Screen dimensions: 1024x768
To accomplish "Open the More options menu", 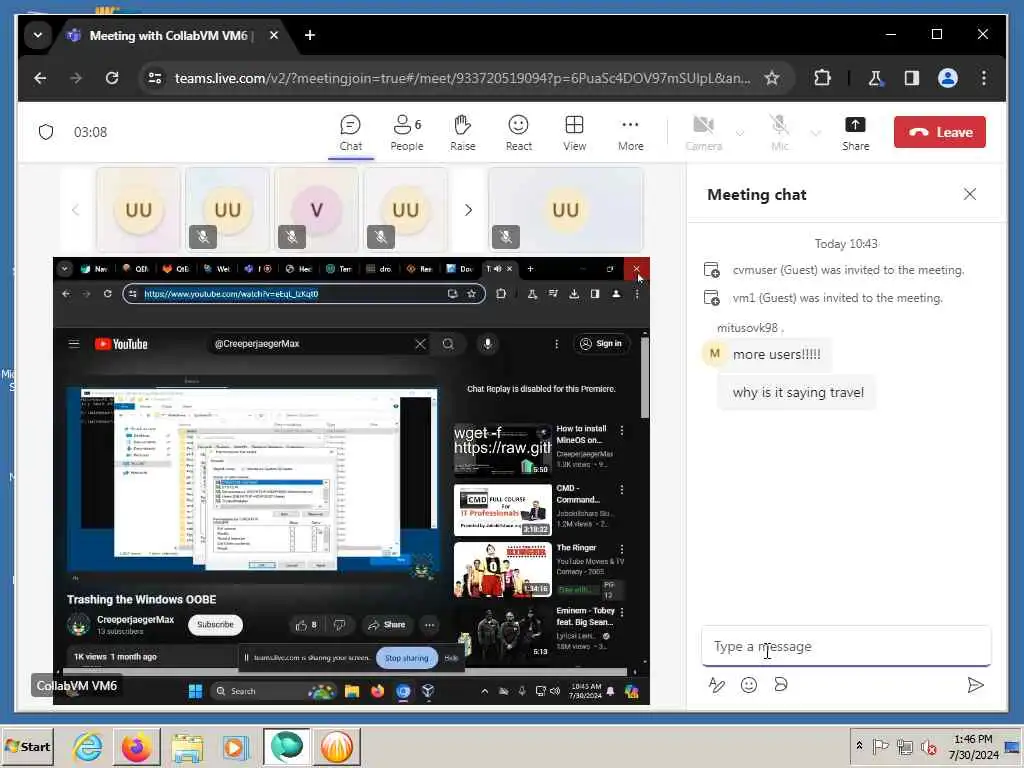I will click(x=630, y=133).
